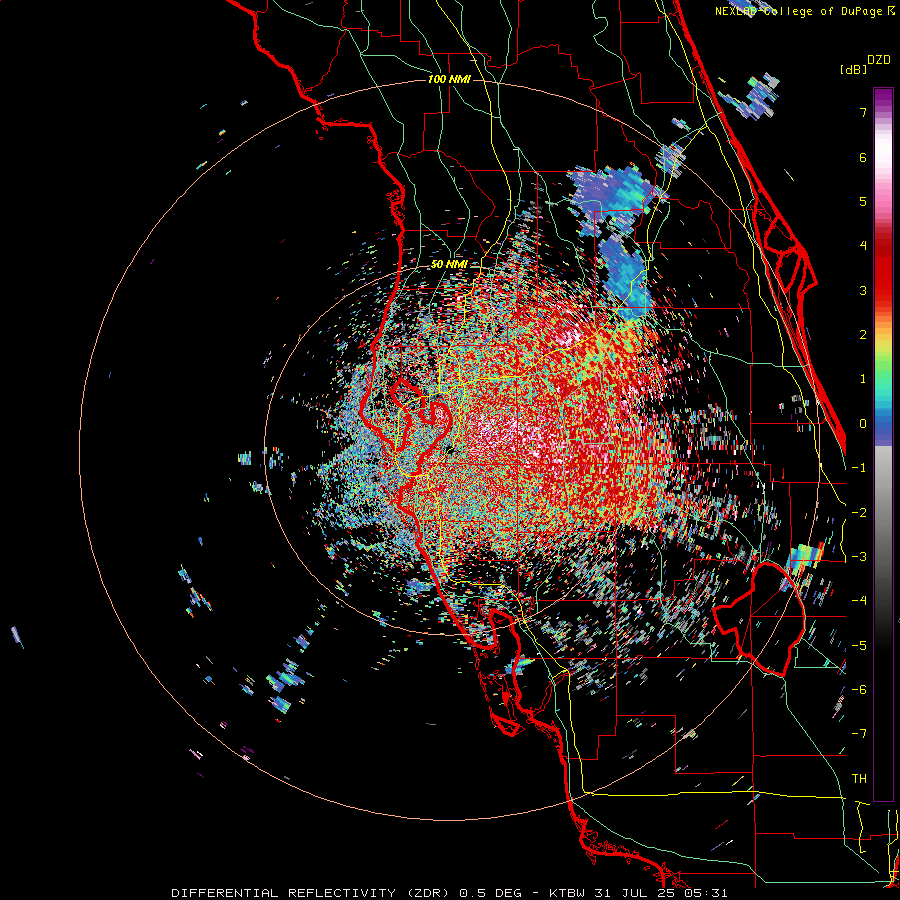This screenshot has width=900, height=900.
Task: Click the TH threshold label on scale
Action: tap(859, 779)
